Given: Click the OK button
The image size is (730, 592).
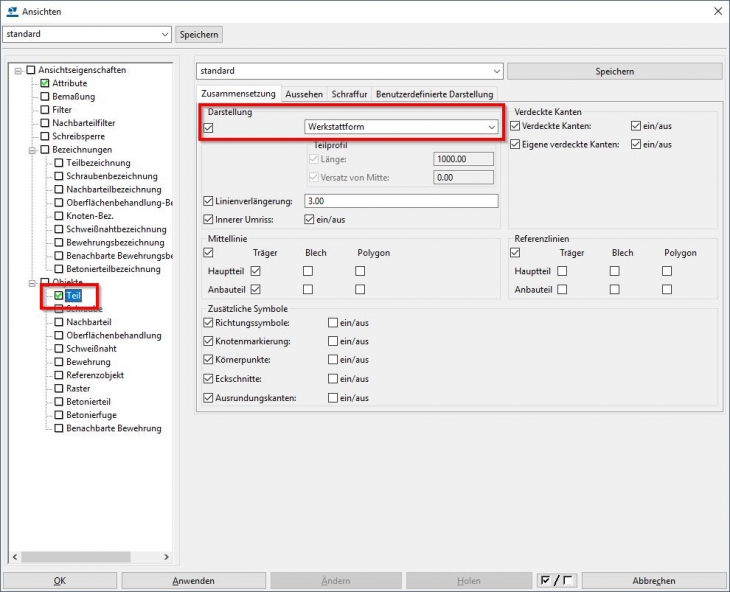Looking at the screenshot, I should tap(59, 580).
